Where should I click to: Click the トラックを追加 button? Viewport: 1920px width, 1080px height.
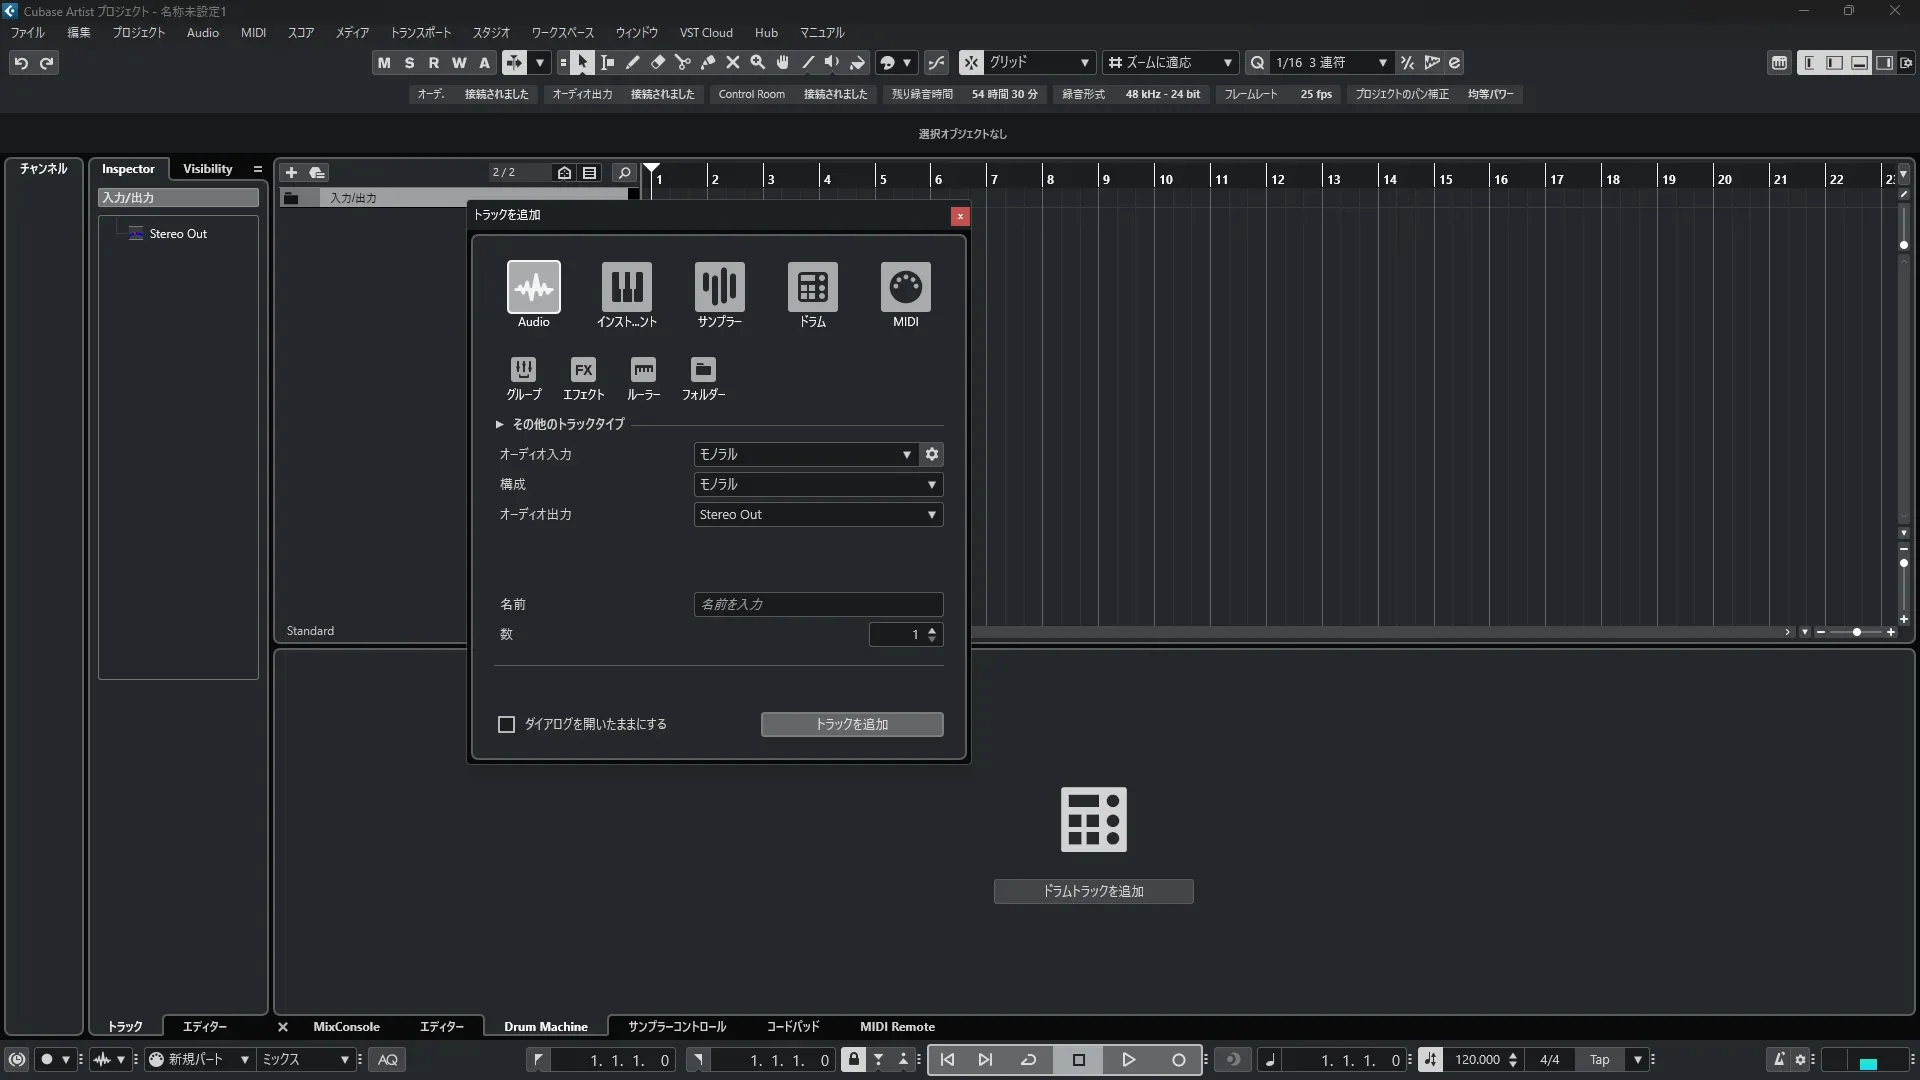(851, 724)
